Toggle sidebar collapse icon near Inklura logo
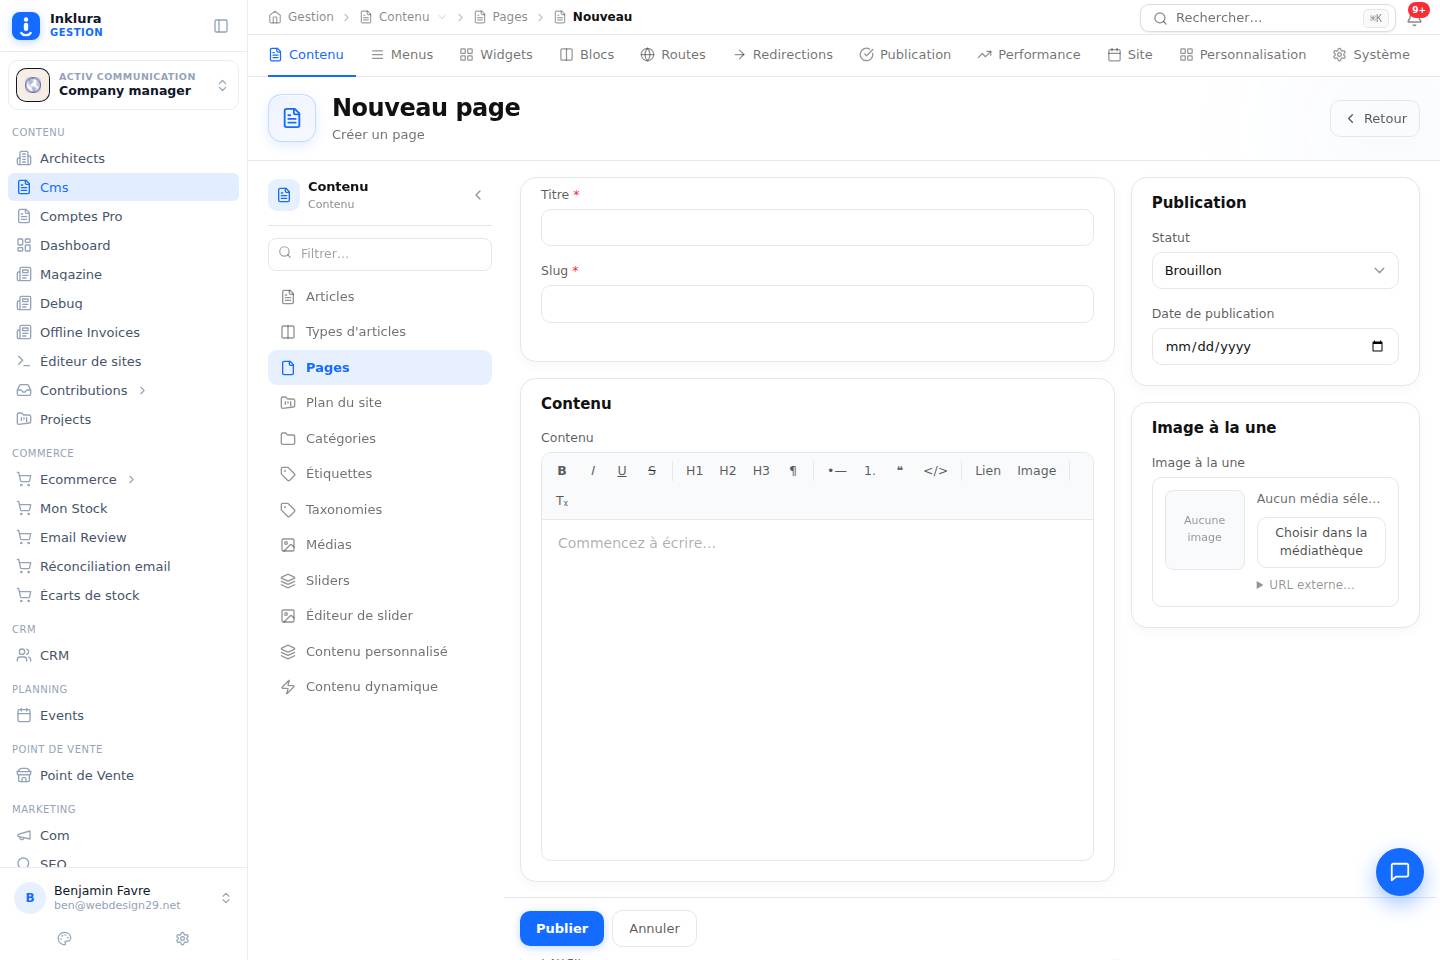 coord(221,26)
